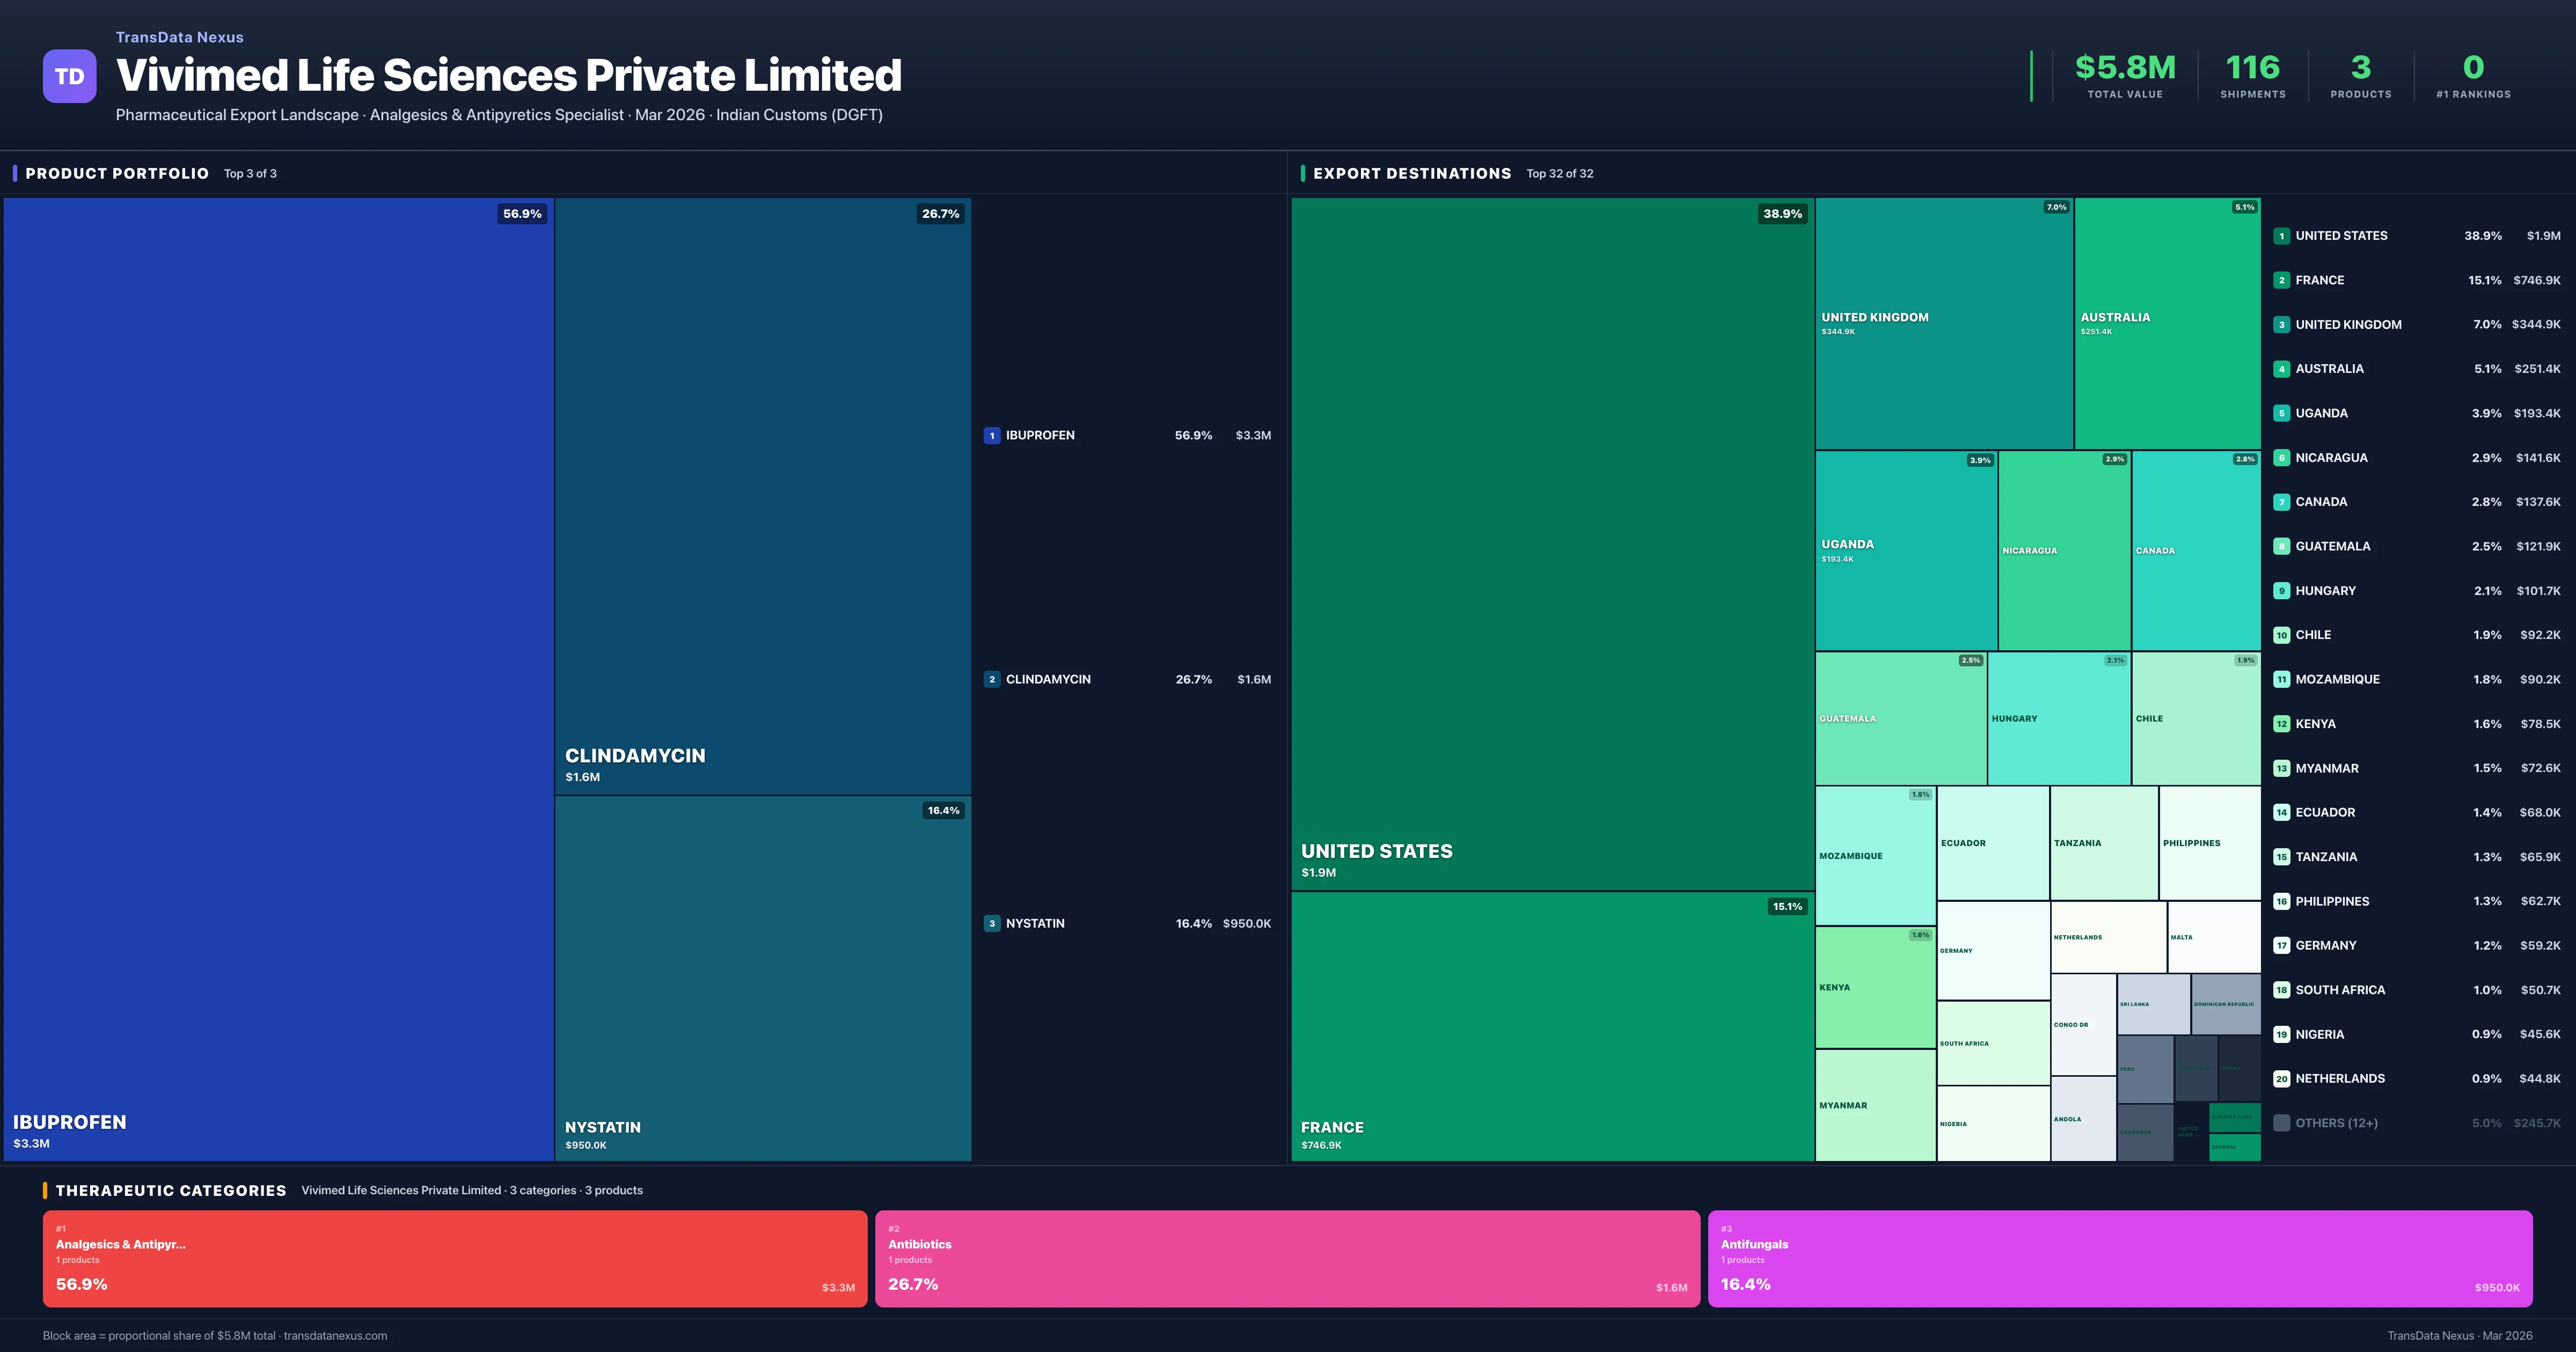The image size is (2576, 1352).
Task: Click rank badge 2 beside CLINDAMYCIN legend
Action: tap(991, 680)
